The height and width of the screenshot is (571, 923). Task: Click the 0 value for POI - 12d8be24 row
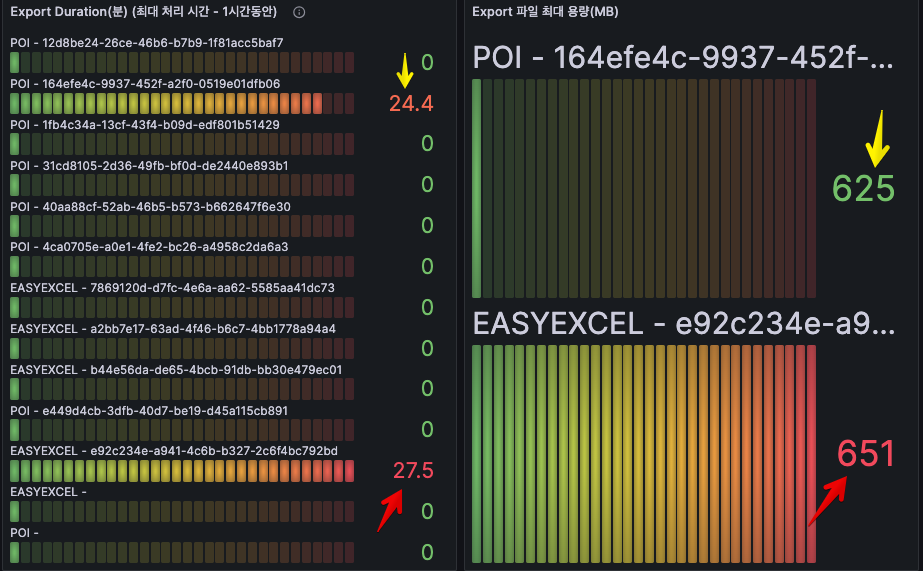pos(427,62)
